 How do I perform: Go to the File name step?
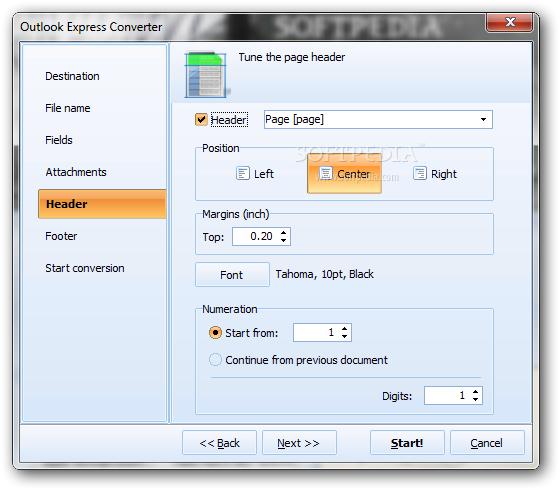(68, 108)
